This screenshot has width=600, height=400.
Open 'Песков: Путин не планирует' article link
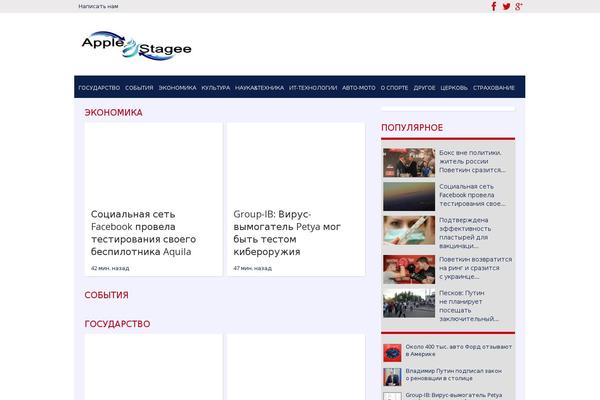click(469, 305)
